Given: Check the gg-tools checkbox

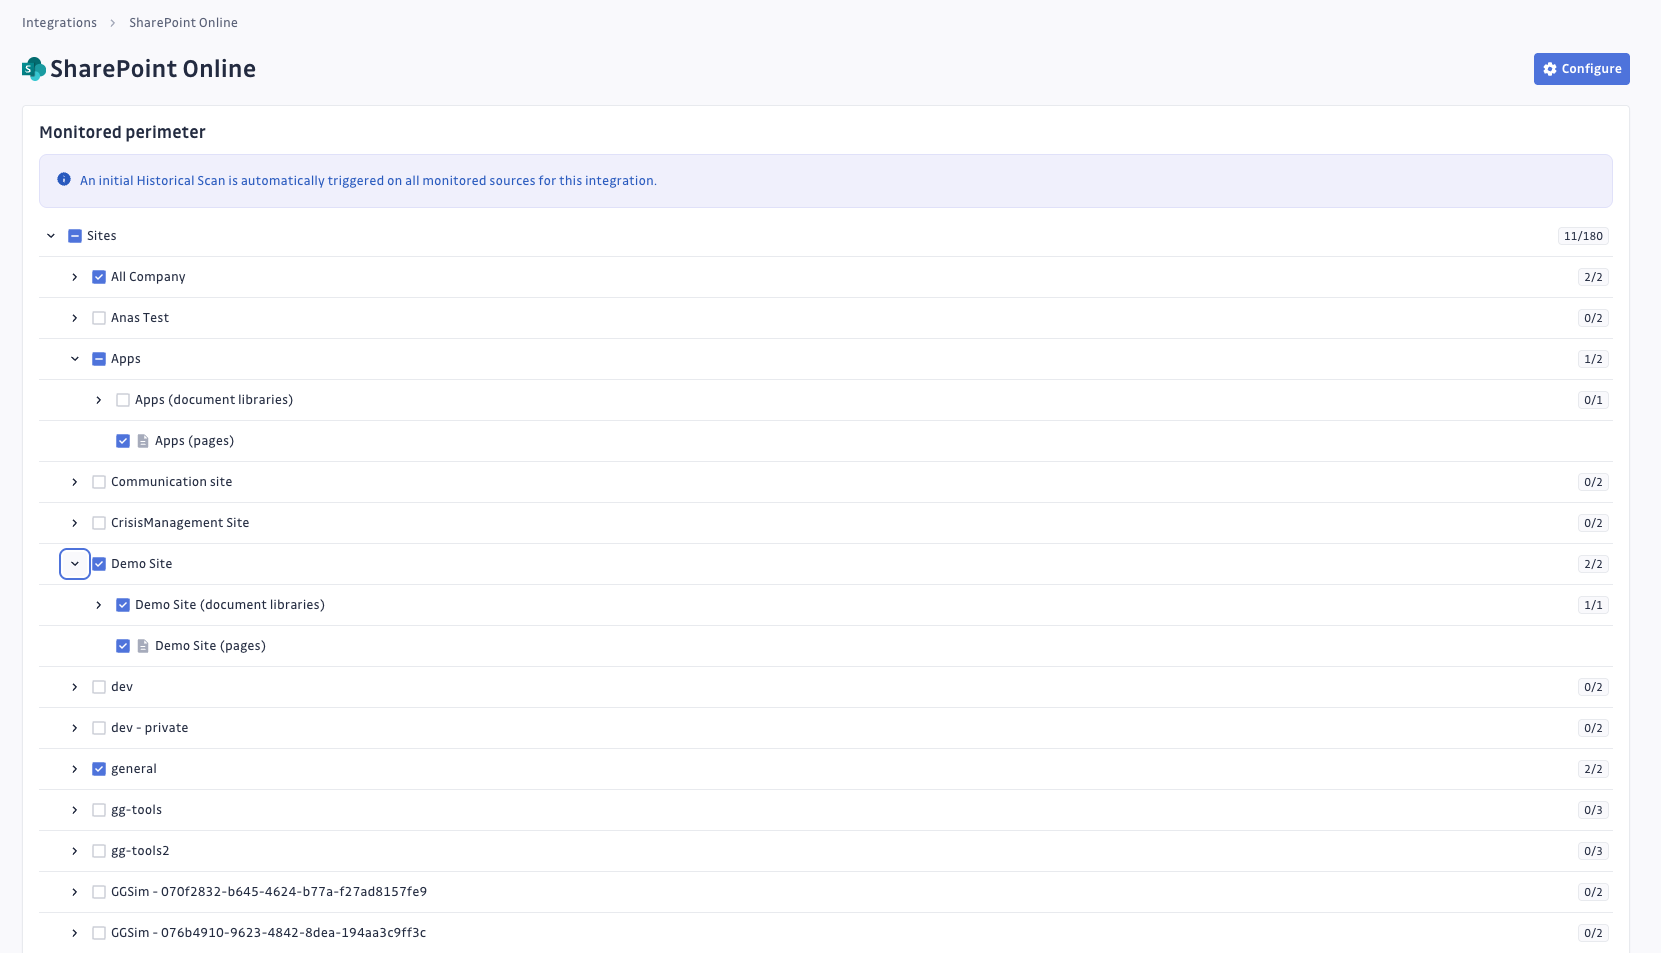Looking at the screenshot, I should coord(99,810).
